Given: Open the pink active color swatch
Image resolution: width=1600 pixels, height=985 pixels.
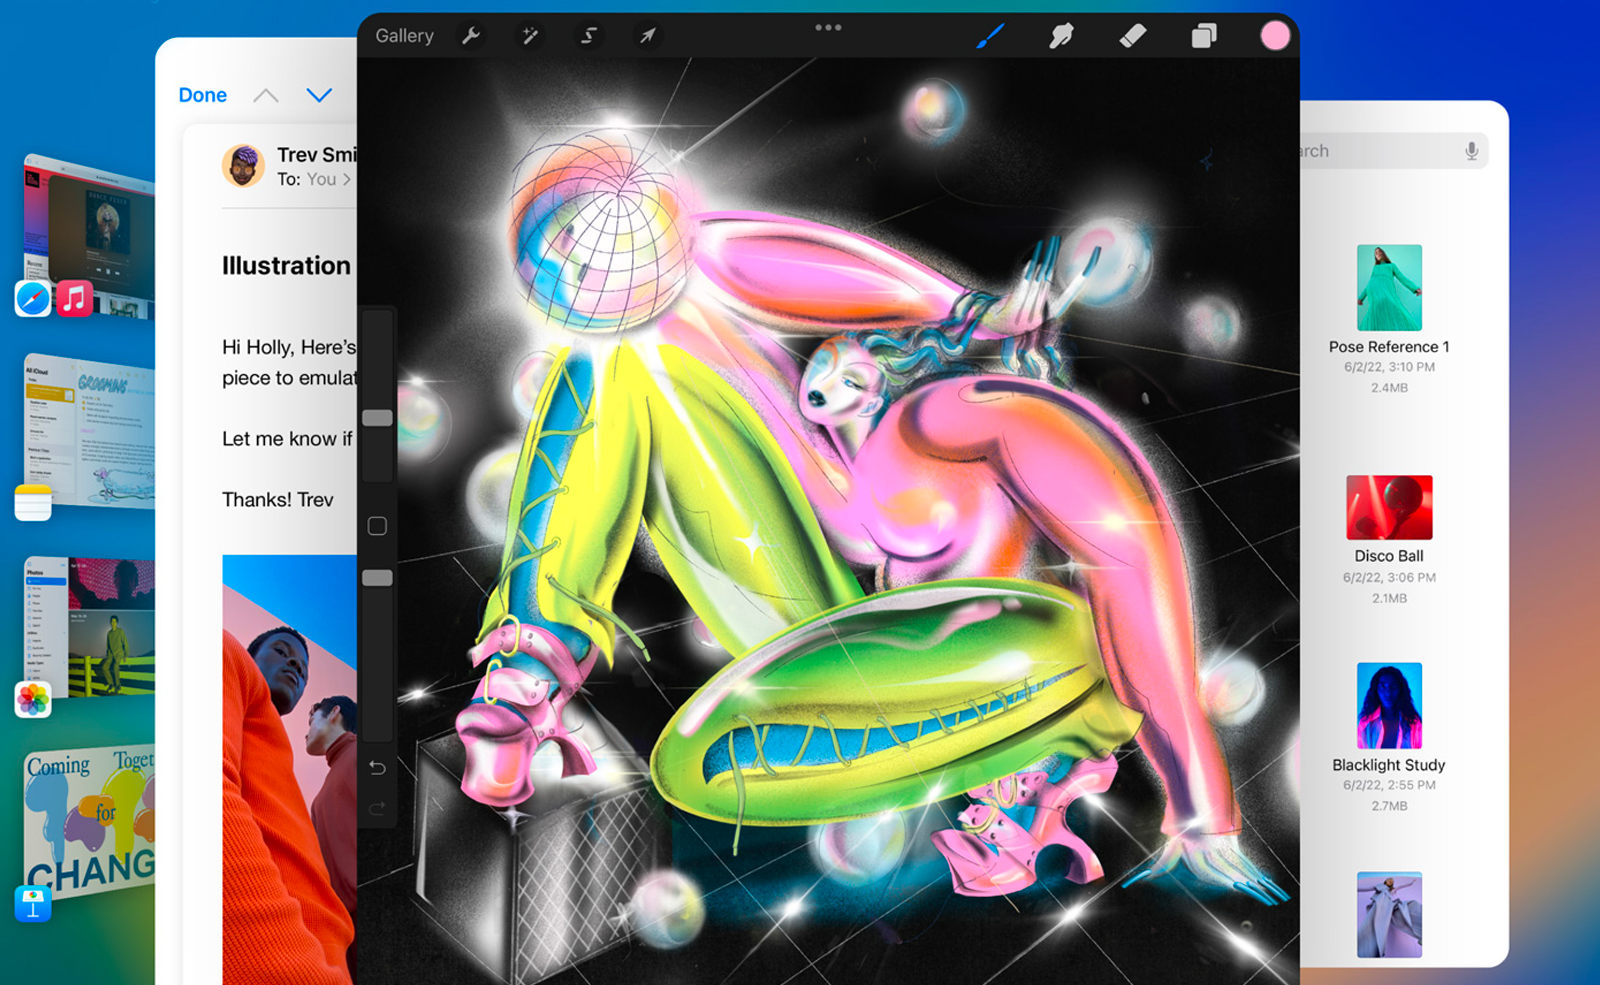Looking at the screenshot, I should pos(1275,35).
